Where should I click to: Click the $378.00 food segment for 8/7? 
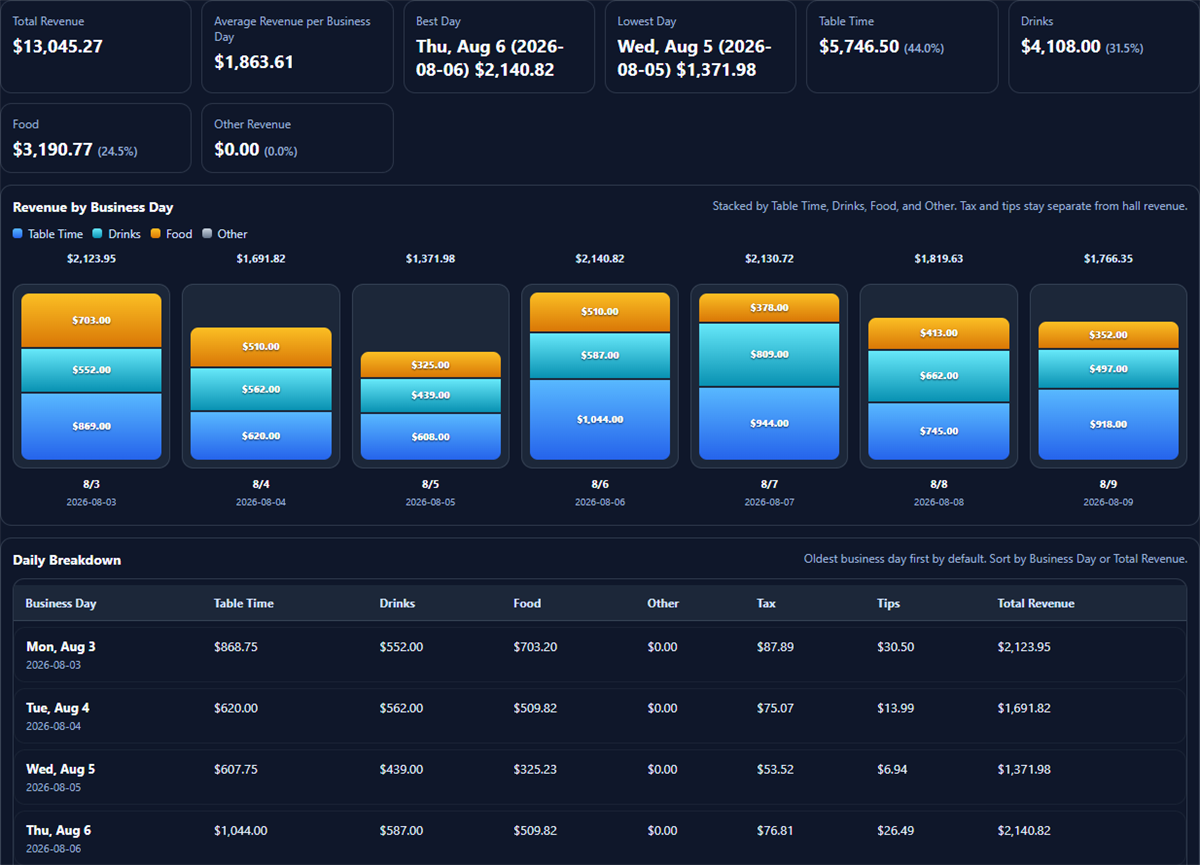[769, 308]
